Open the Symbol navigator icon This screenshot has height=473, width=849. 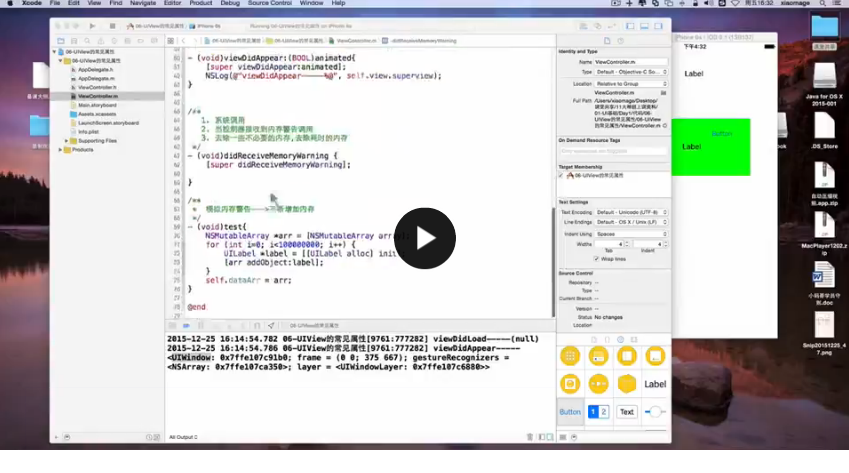pyautogui.click(x=74, y=41)
